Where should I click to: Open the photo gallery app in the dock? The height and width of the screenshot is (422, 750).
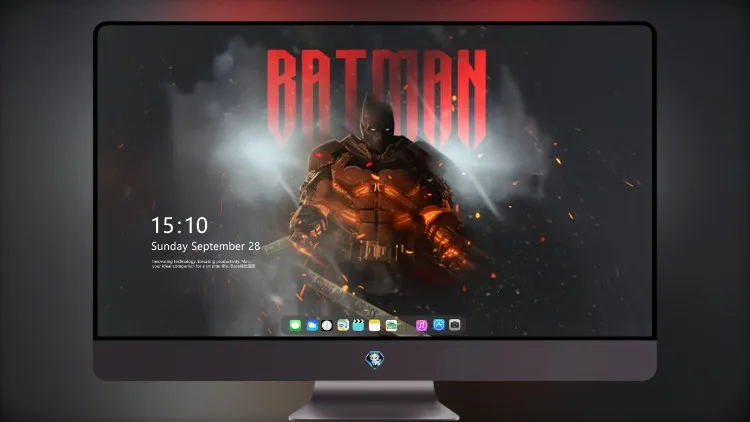pyautogui.click(x=391, y=325)
